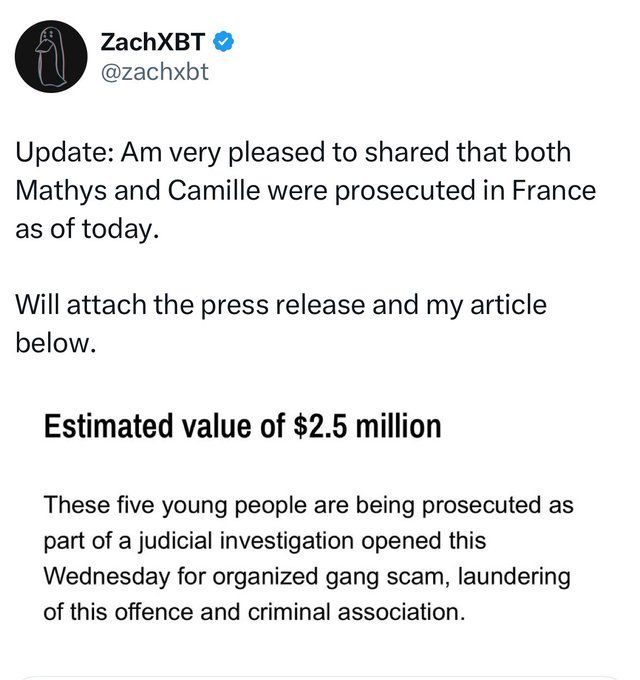Click the @zachxbt handle
Image resolution: width=640 pixels, height=680 pixels.
pos(155,72)
